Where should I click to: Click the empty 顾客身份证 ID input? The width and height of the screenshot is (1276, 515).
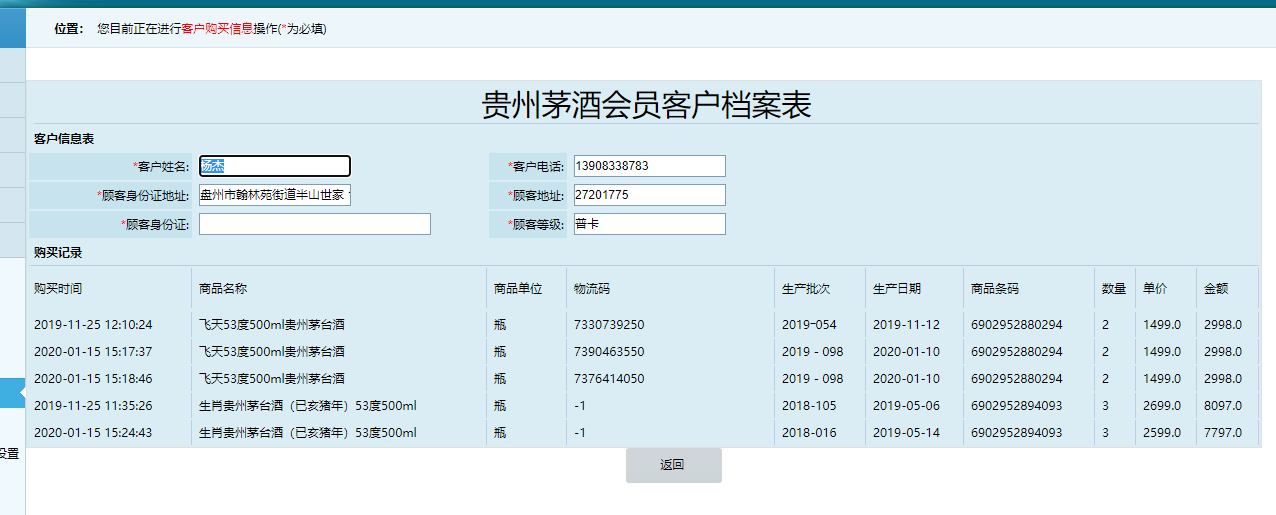click(314, 224)
